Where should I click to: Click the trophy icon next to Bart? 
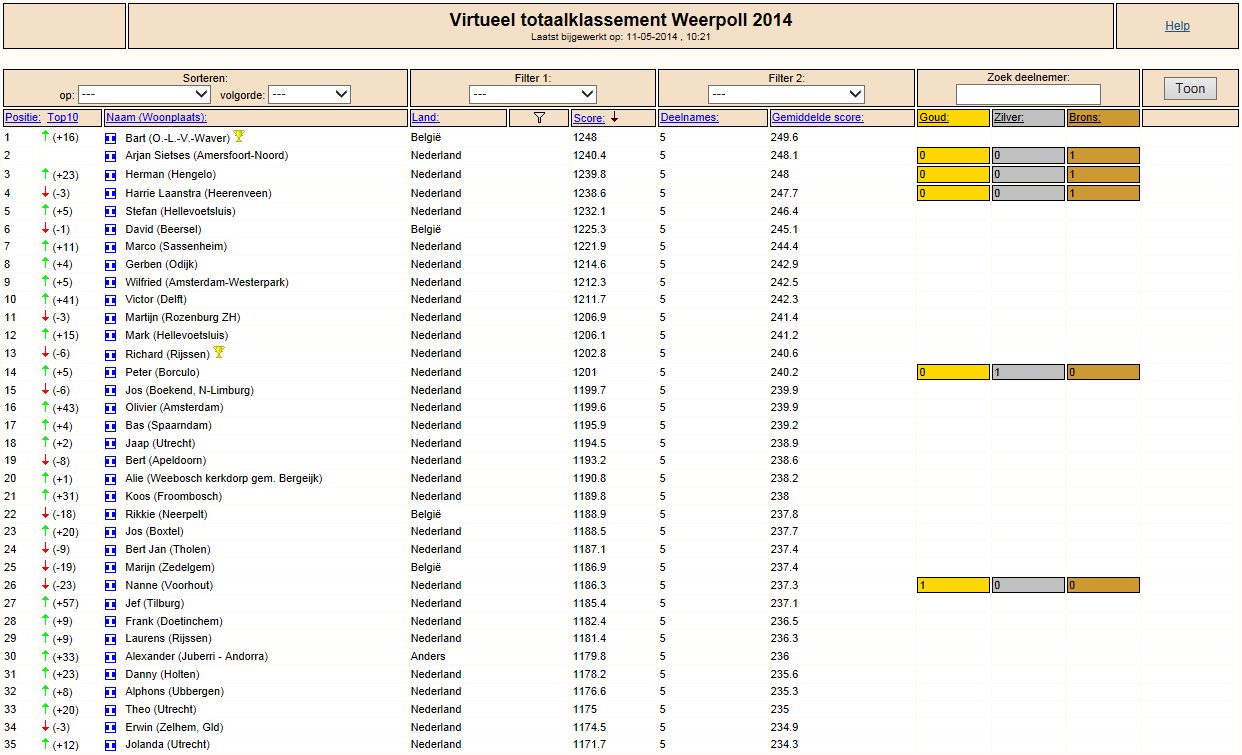[x=239, y=136]
